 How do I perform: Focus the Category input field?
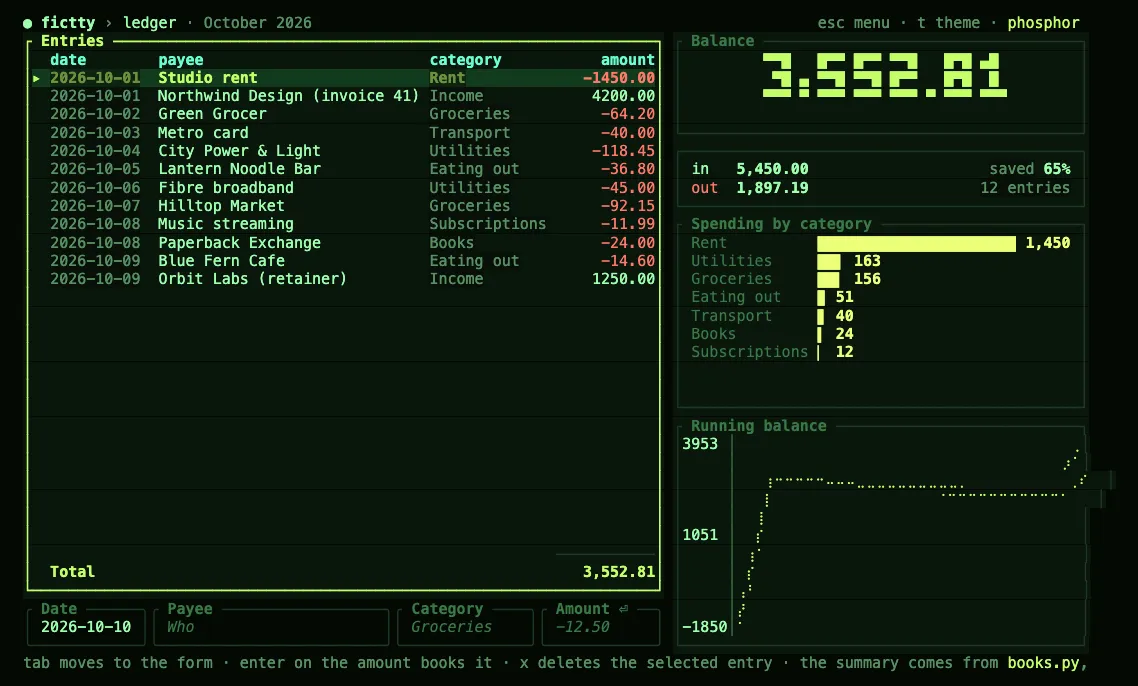[465, 627]
